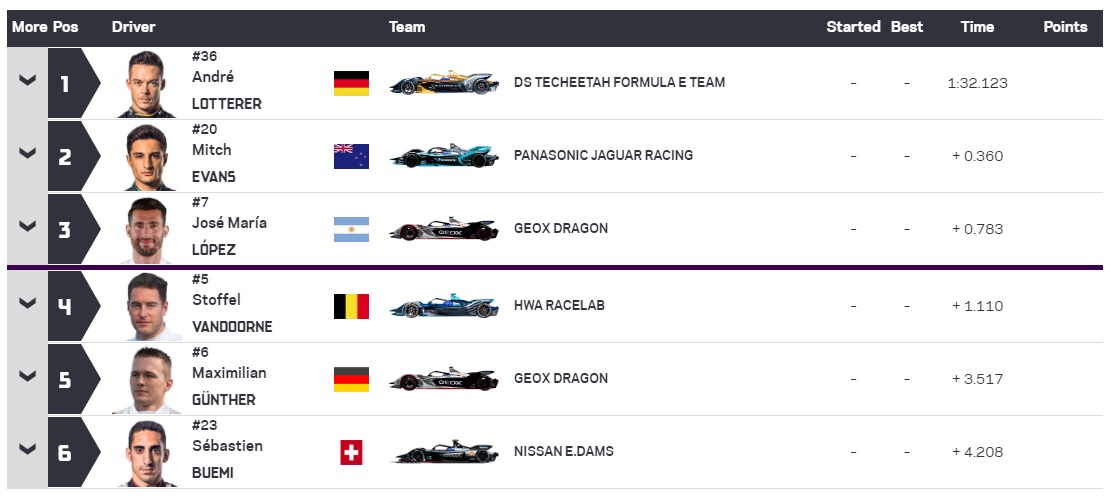Click the Panasonic Jaguar car image
1113x503 pixels.
(444, 155)
